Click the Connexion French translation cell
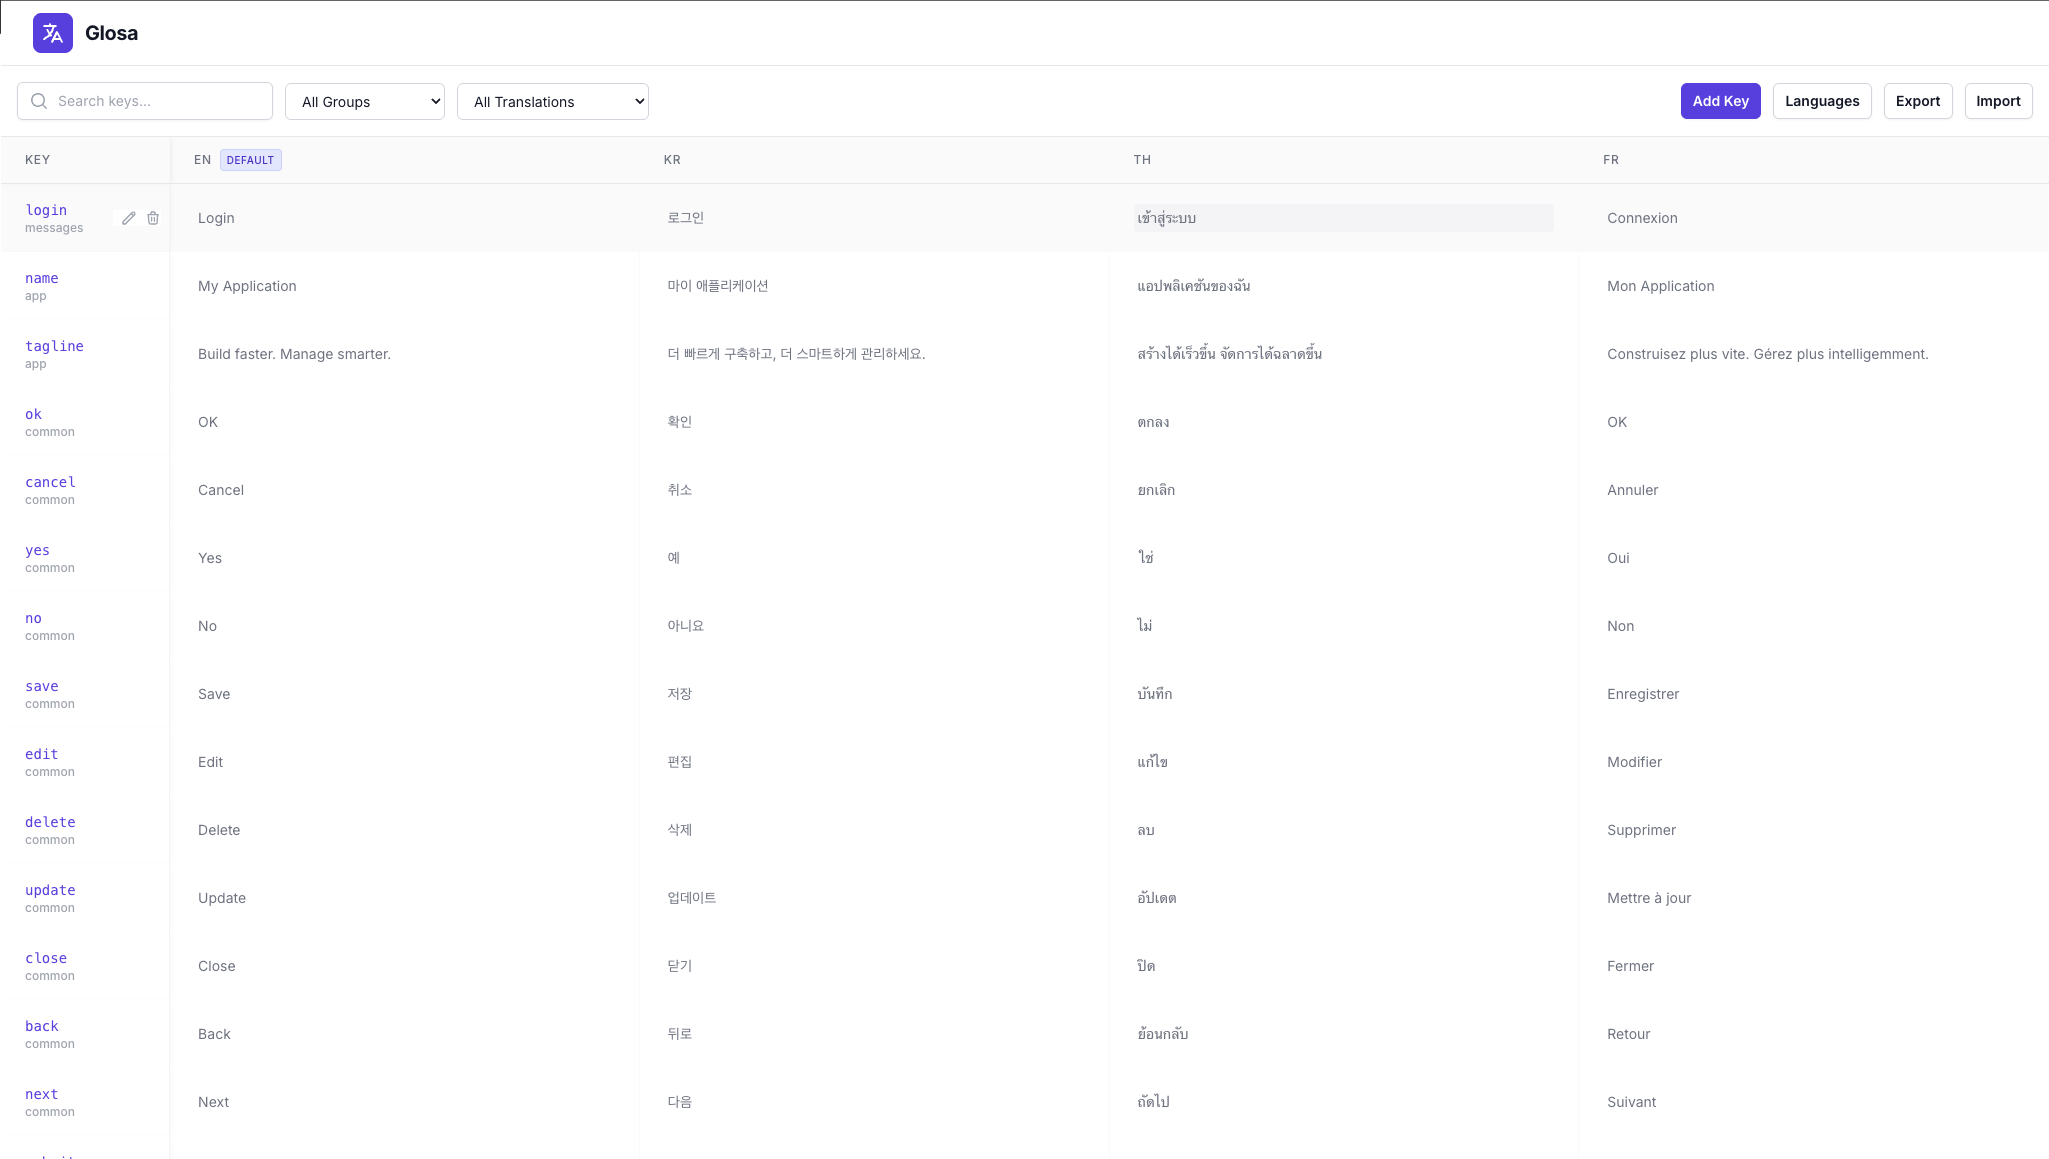 click(x=1641, y=217)
